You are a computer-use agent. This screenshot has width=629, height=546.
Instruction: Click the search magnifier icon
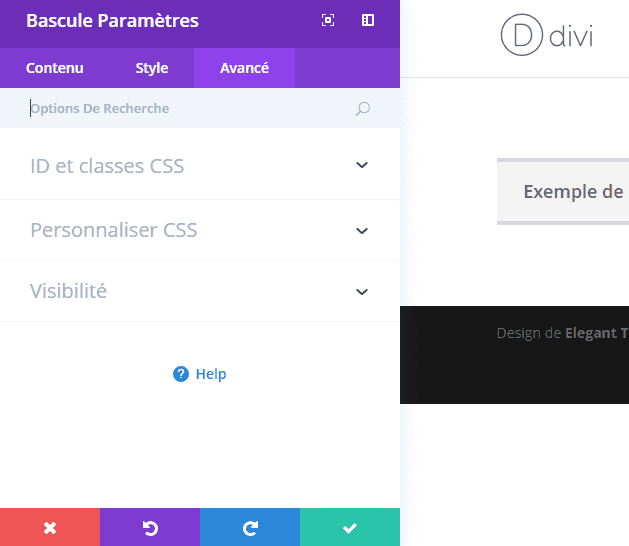click(x=363, y=108)
